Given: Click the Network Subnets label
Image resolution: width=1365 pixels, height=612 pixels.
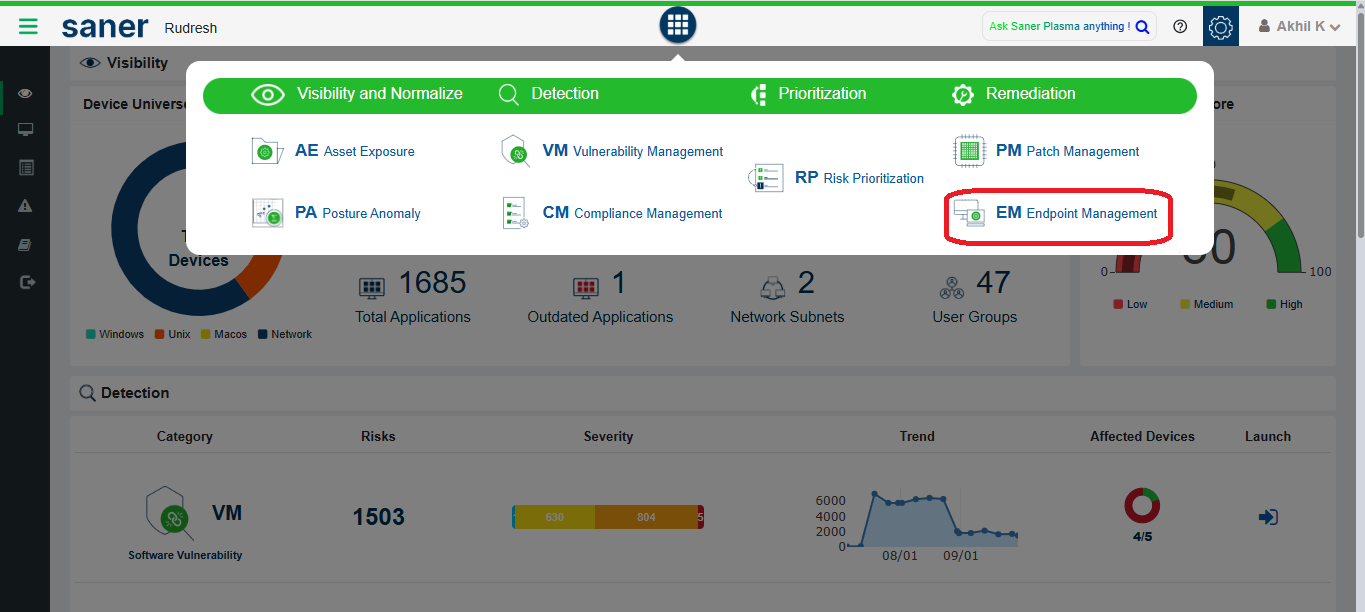Looking at the screenshot, I should 787,317.
